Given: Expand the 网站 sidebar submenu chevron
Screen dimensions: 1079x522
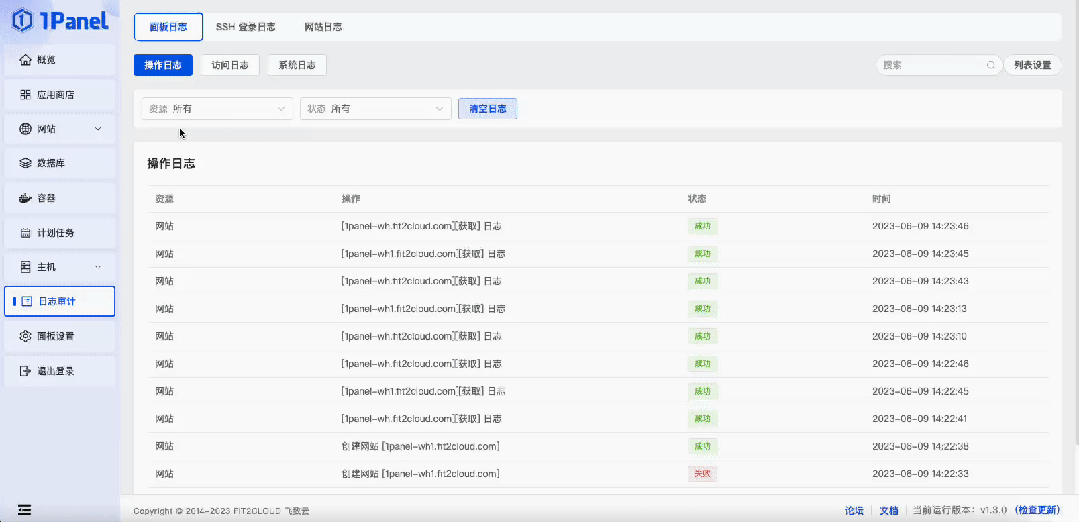Looking at the screenshot, I should pos(98,129).
